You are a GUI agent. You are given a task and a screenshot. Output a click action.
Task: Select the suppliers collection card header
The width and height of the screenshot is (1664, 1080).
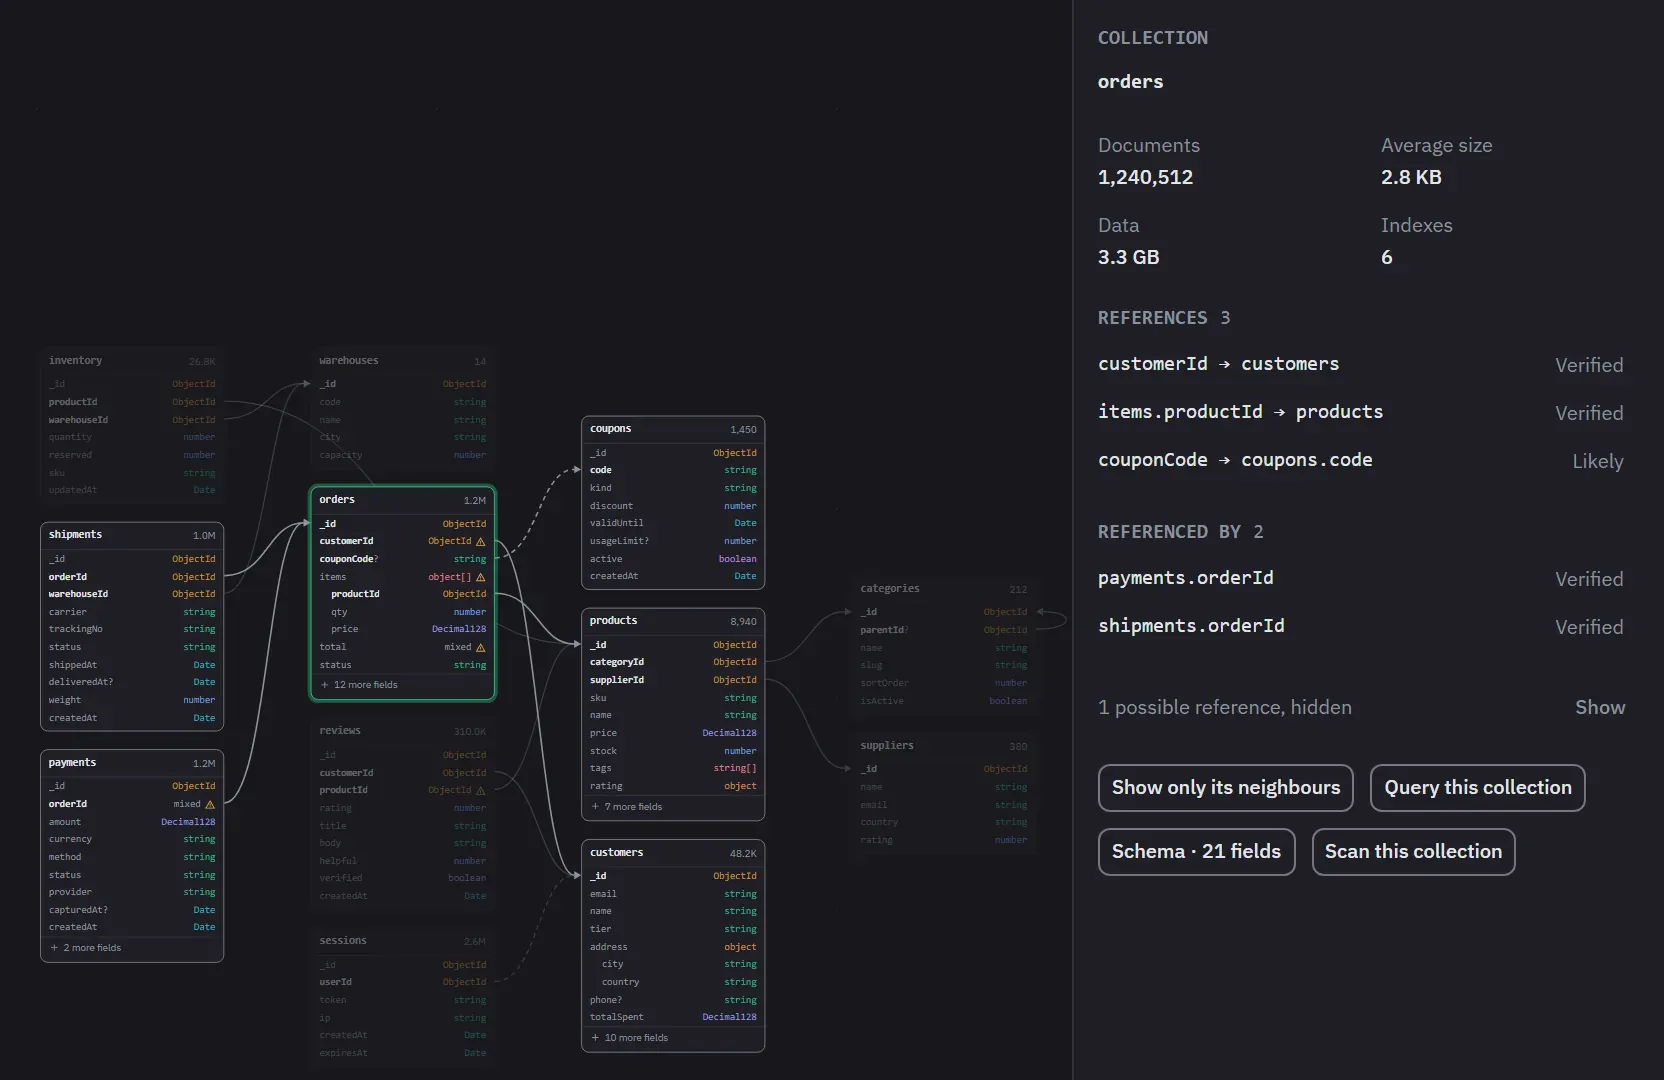(944, 746)
